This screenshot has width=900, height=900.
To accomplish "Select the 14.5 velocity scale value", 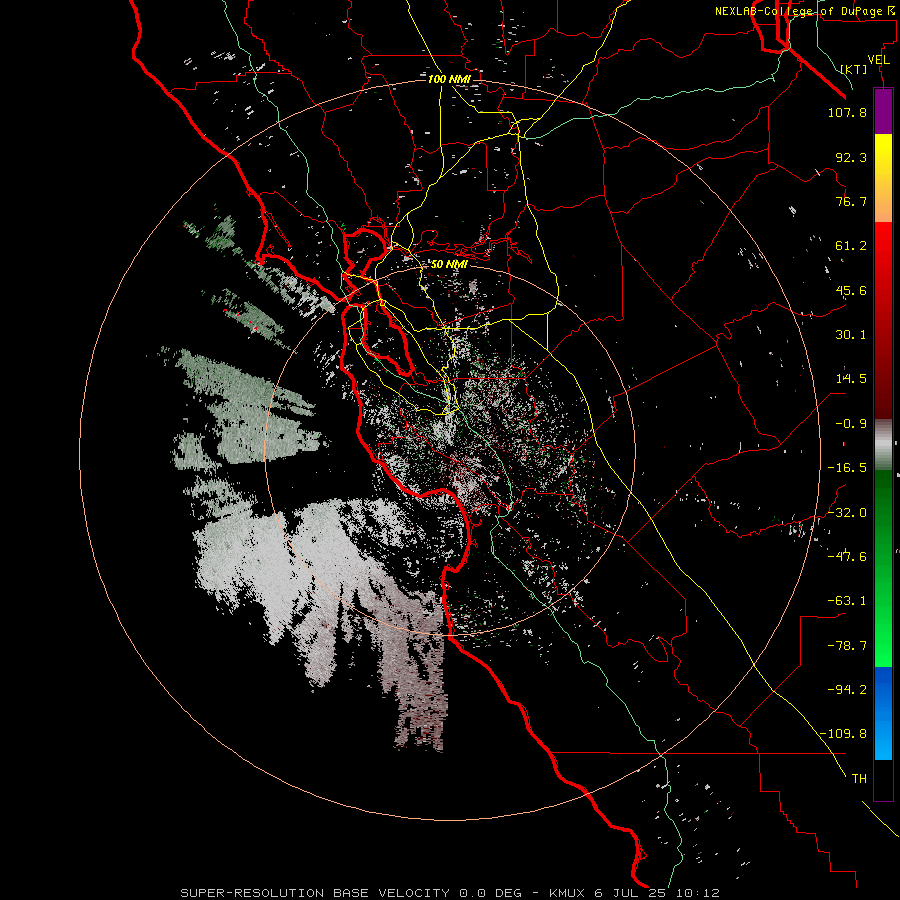I will (x=851, y=379).
